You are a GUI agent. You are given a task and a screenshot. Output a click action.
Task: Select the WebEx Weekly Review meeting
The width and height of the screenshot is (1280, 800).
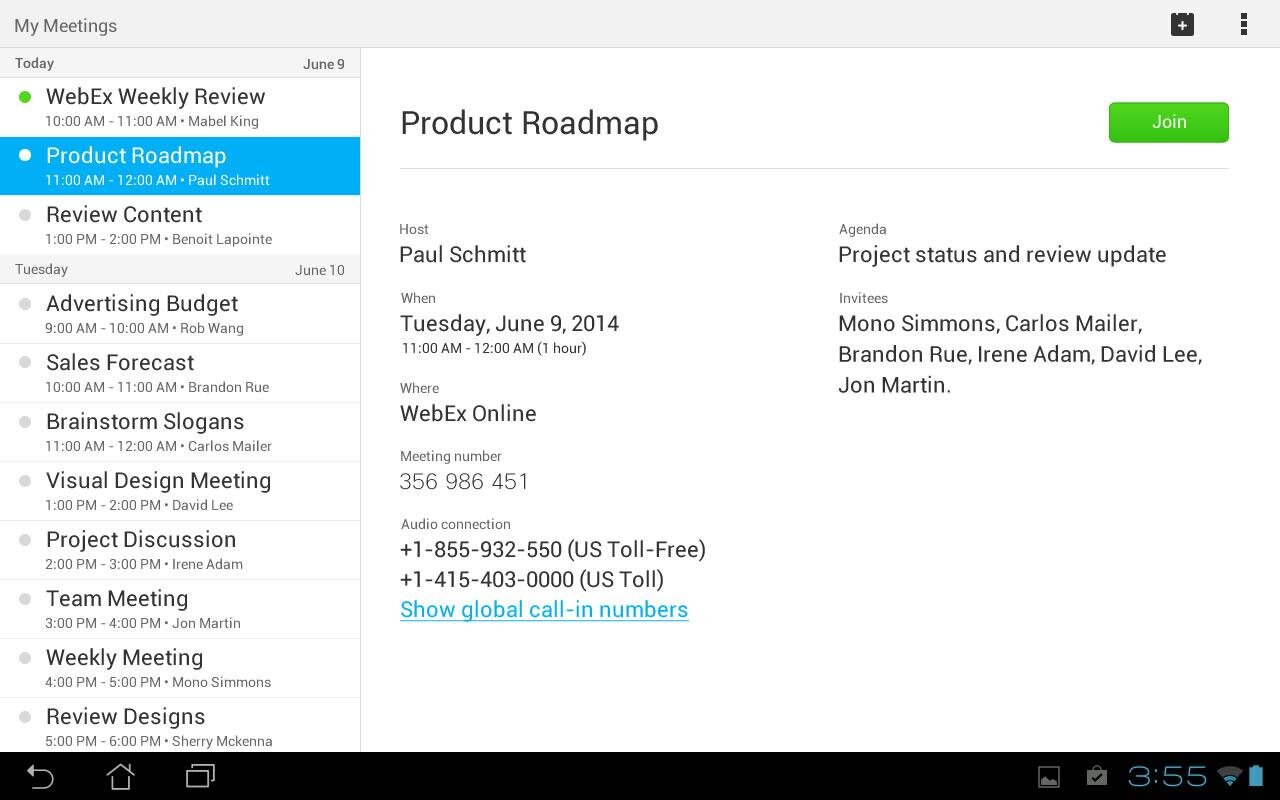coord(180,107)
